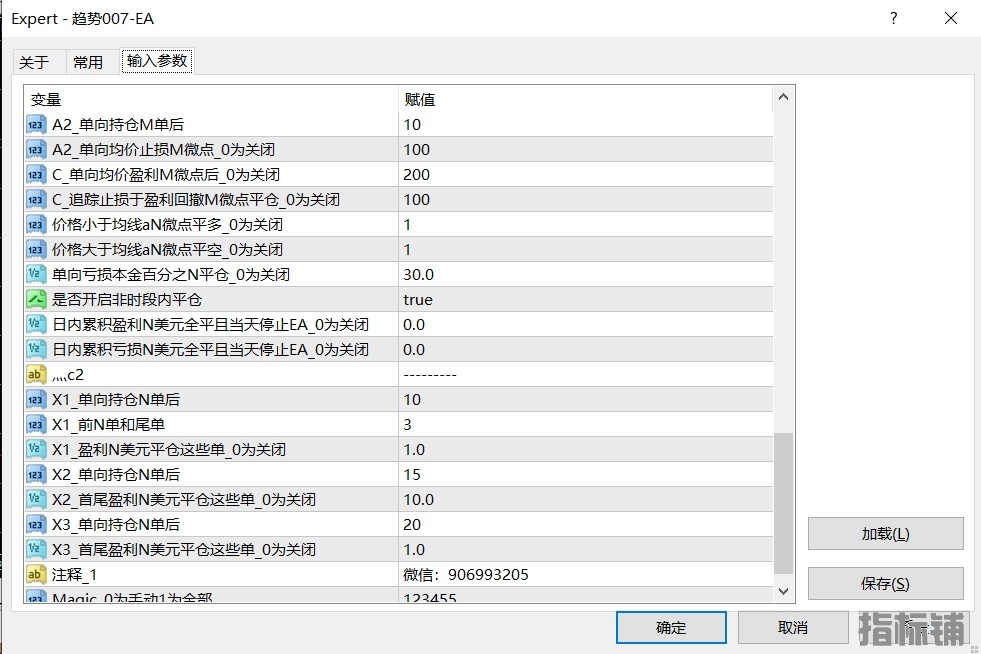Click the icon beside 日内累积盈利N美元全平且当天停止EA_0为关闭
The height and width of the screenshot is (654, 981).
tap(36, 325)
